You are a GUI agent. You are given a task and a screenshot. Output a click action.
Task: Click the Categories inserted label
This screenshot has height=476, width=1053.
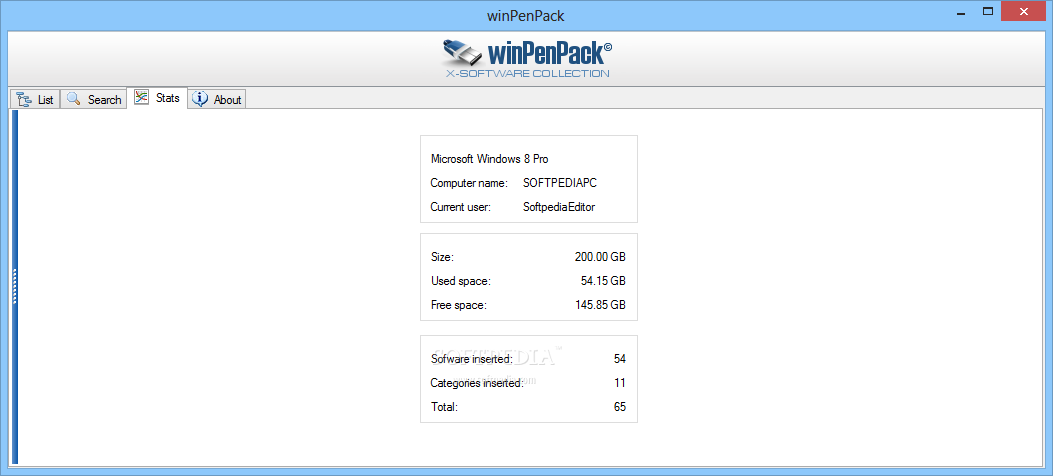pos(477,383)
